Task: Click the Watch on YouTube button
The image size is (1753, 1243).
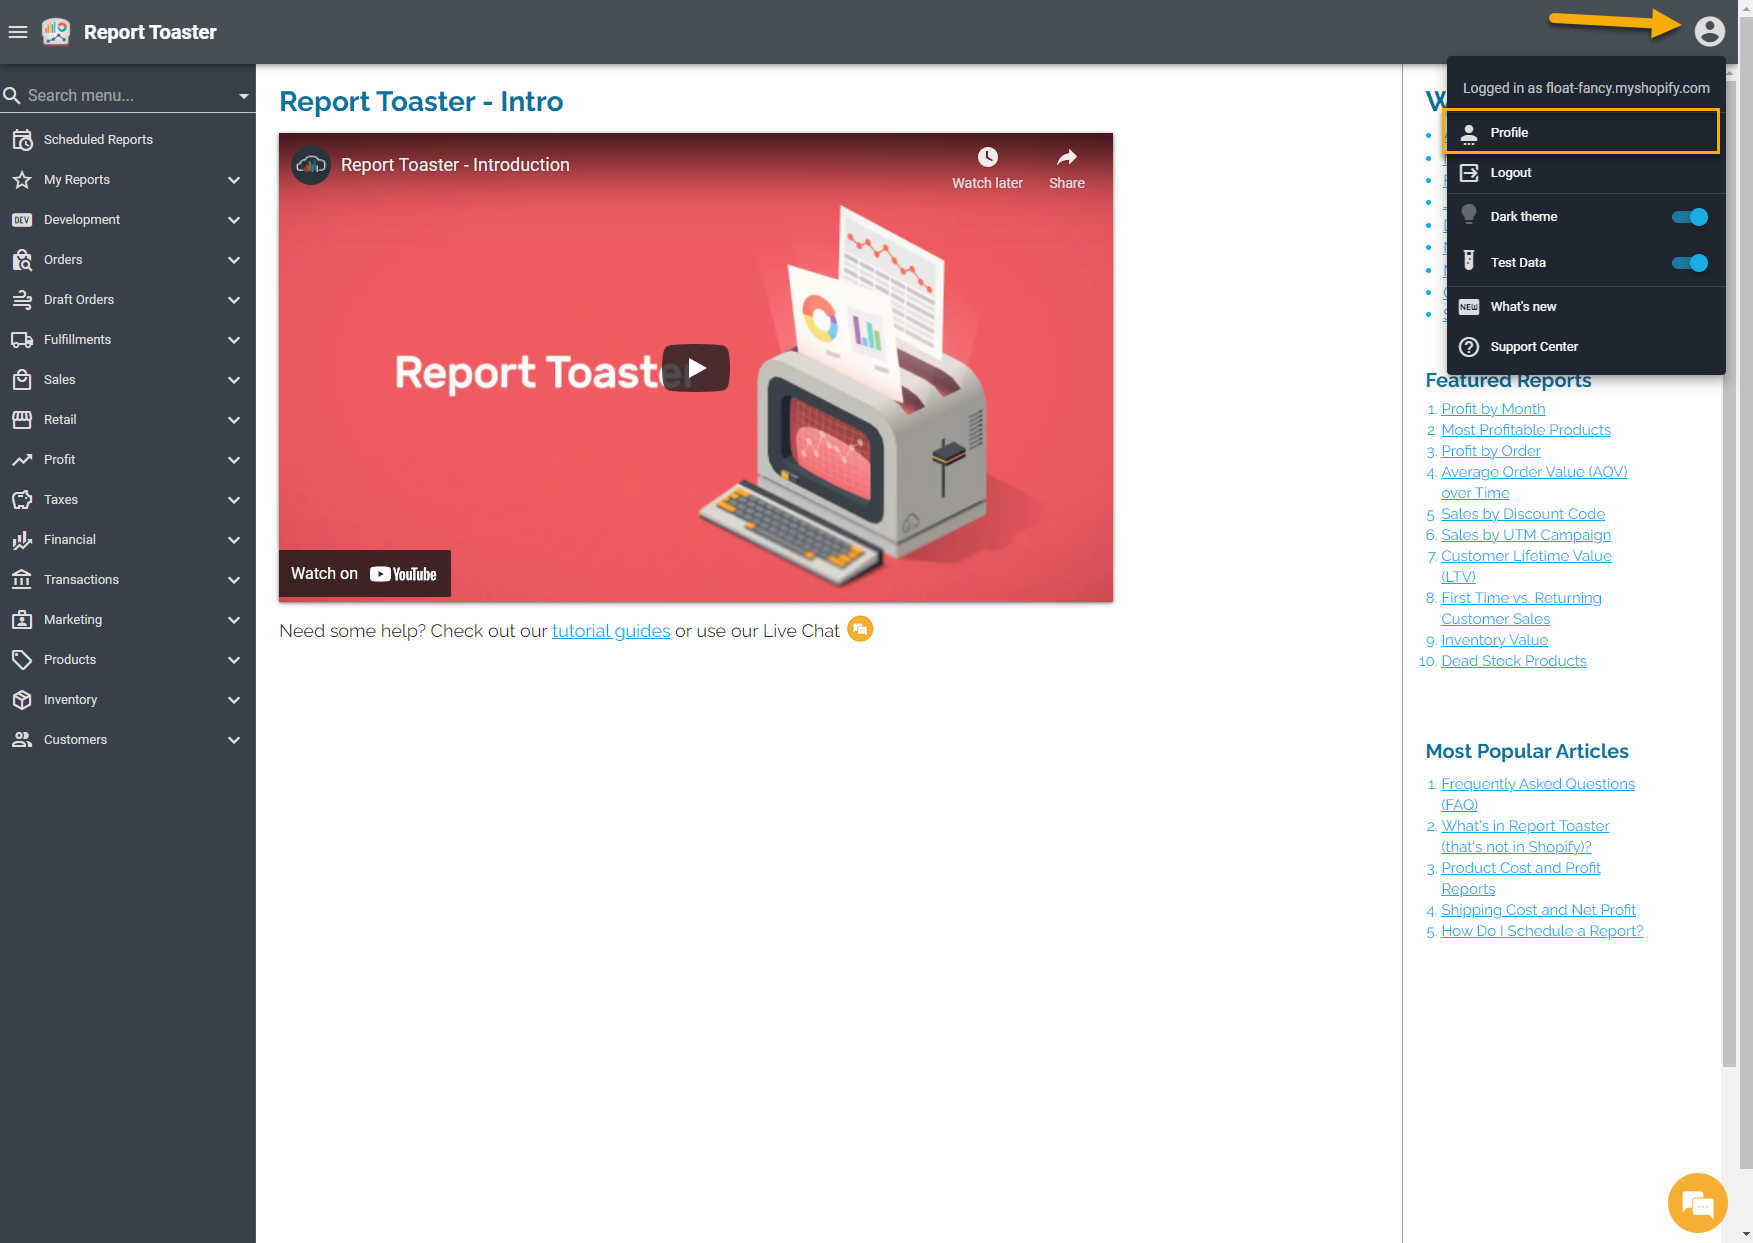Action: click(x=364, y=574)
